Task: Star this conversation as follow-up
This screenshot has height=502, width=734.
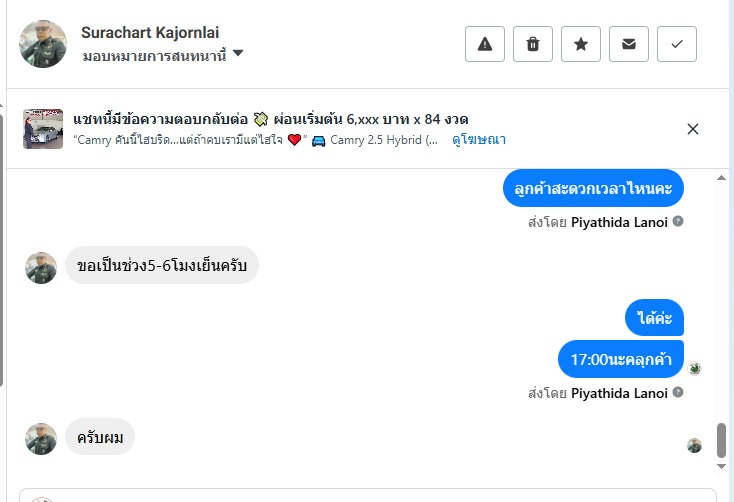Action: [x=581, y=44]
